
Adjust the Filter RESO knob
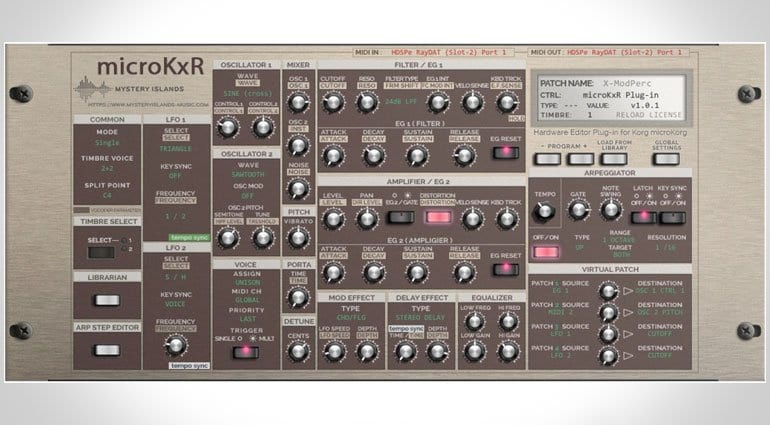tap(366, 102)
